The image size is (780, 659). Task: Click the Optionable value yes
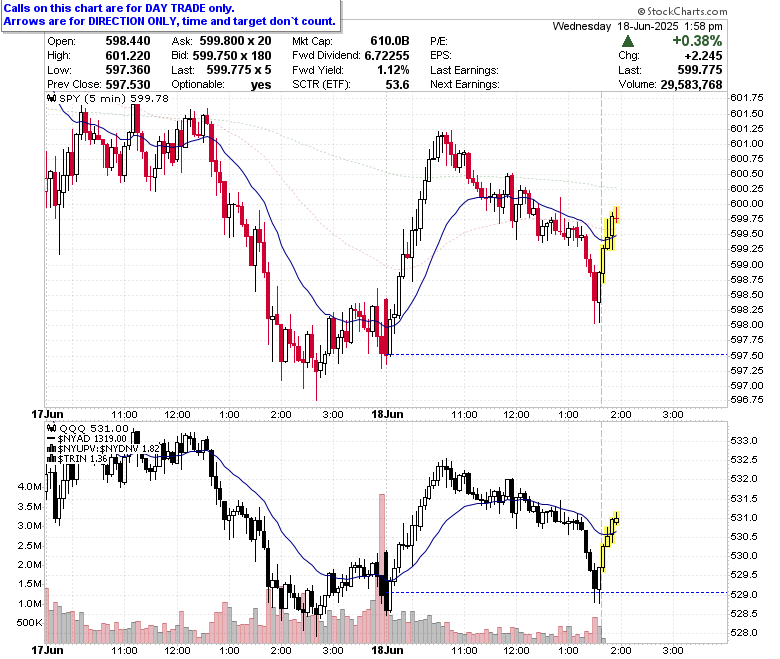click(x=261, y=85)
